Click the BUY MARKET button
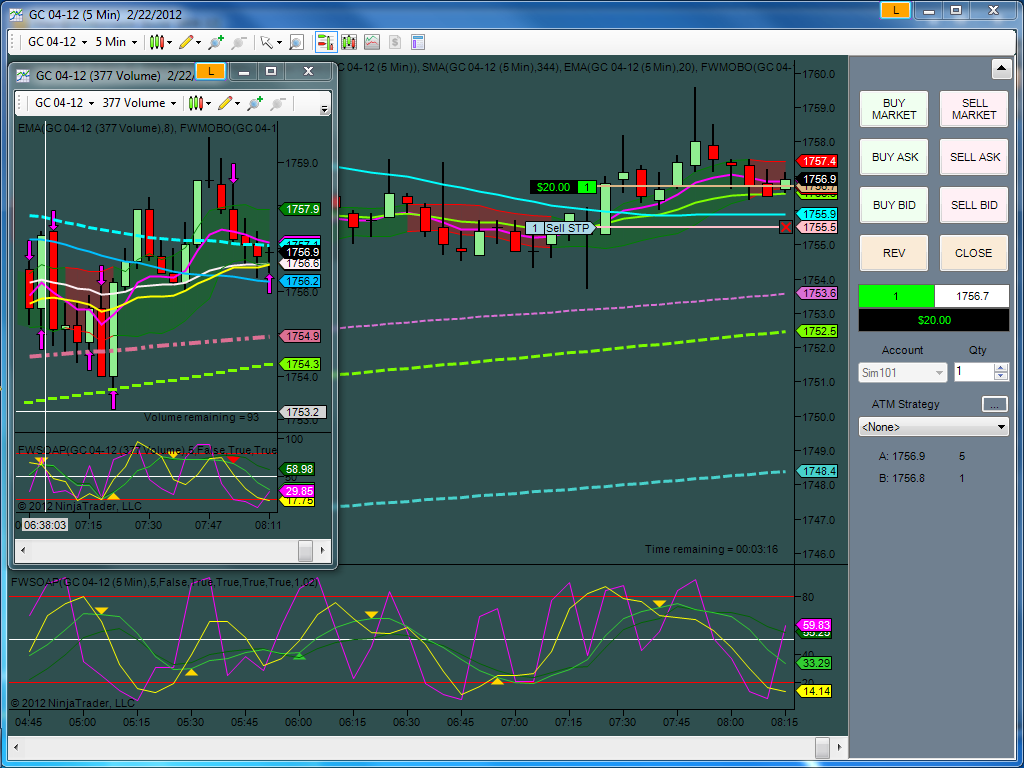The height and width of the screenshot is (768, 1024). coord(893,109)
